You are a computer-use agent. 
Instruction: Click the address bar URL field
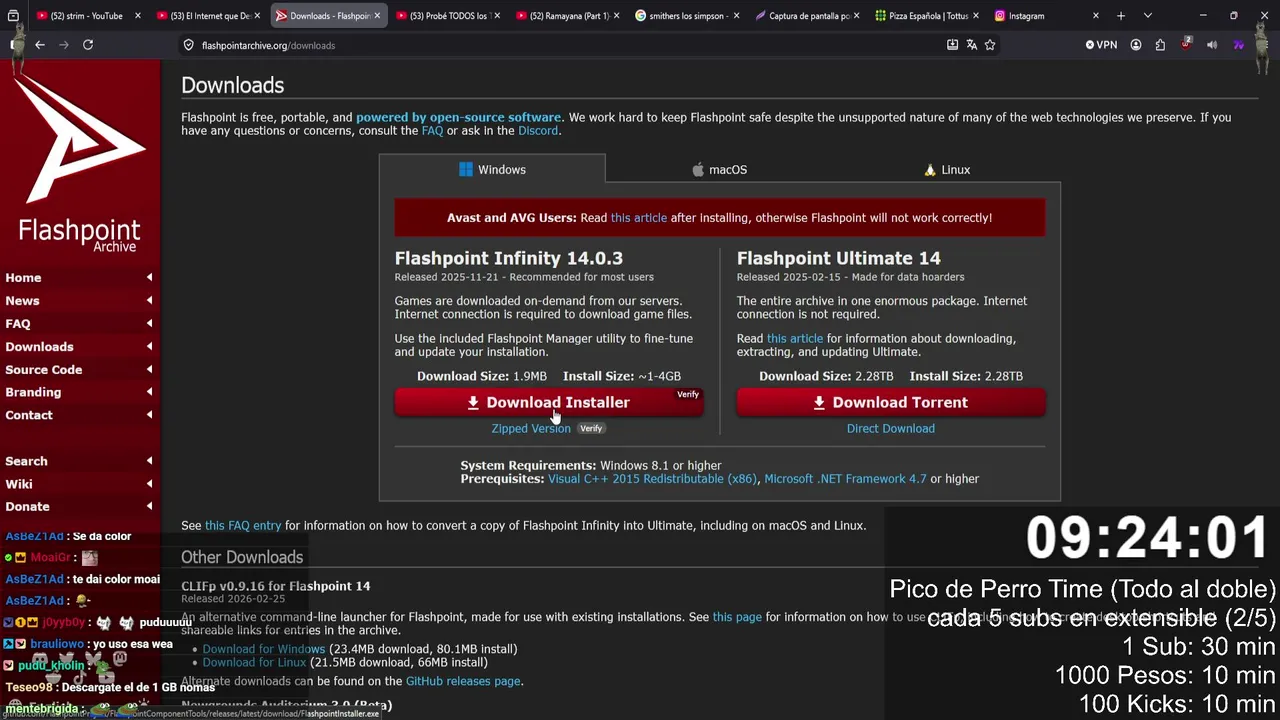[560, 45]
